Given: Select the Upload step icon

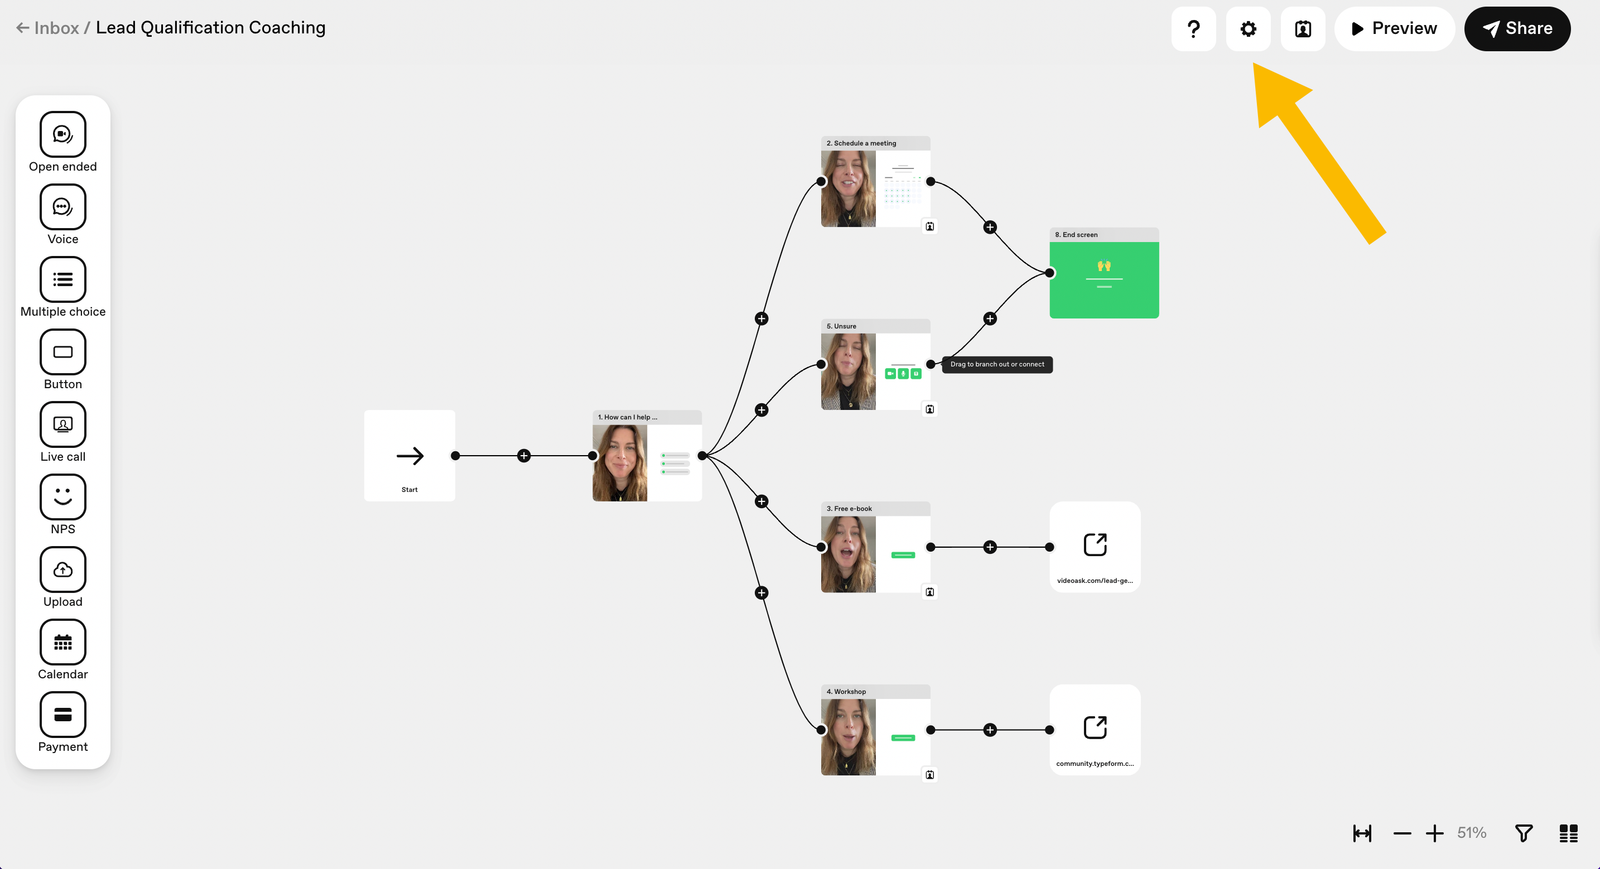Looking at the screenshot, I should click(x=63, y=569).
